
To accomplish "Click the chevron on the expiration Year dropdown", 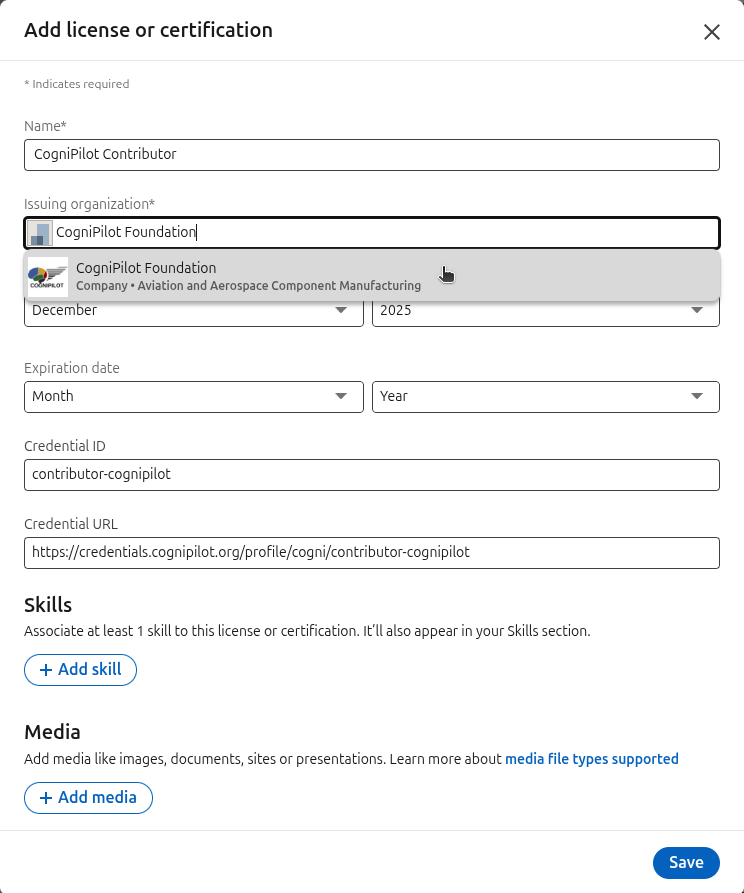I will coord(696,397).
